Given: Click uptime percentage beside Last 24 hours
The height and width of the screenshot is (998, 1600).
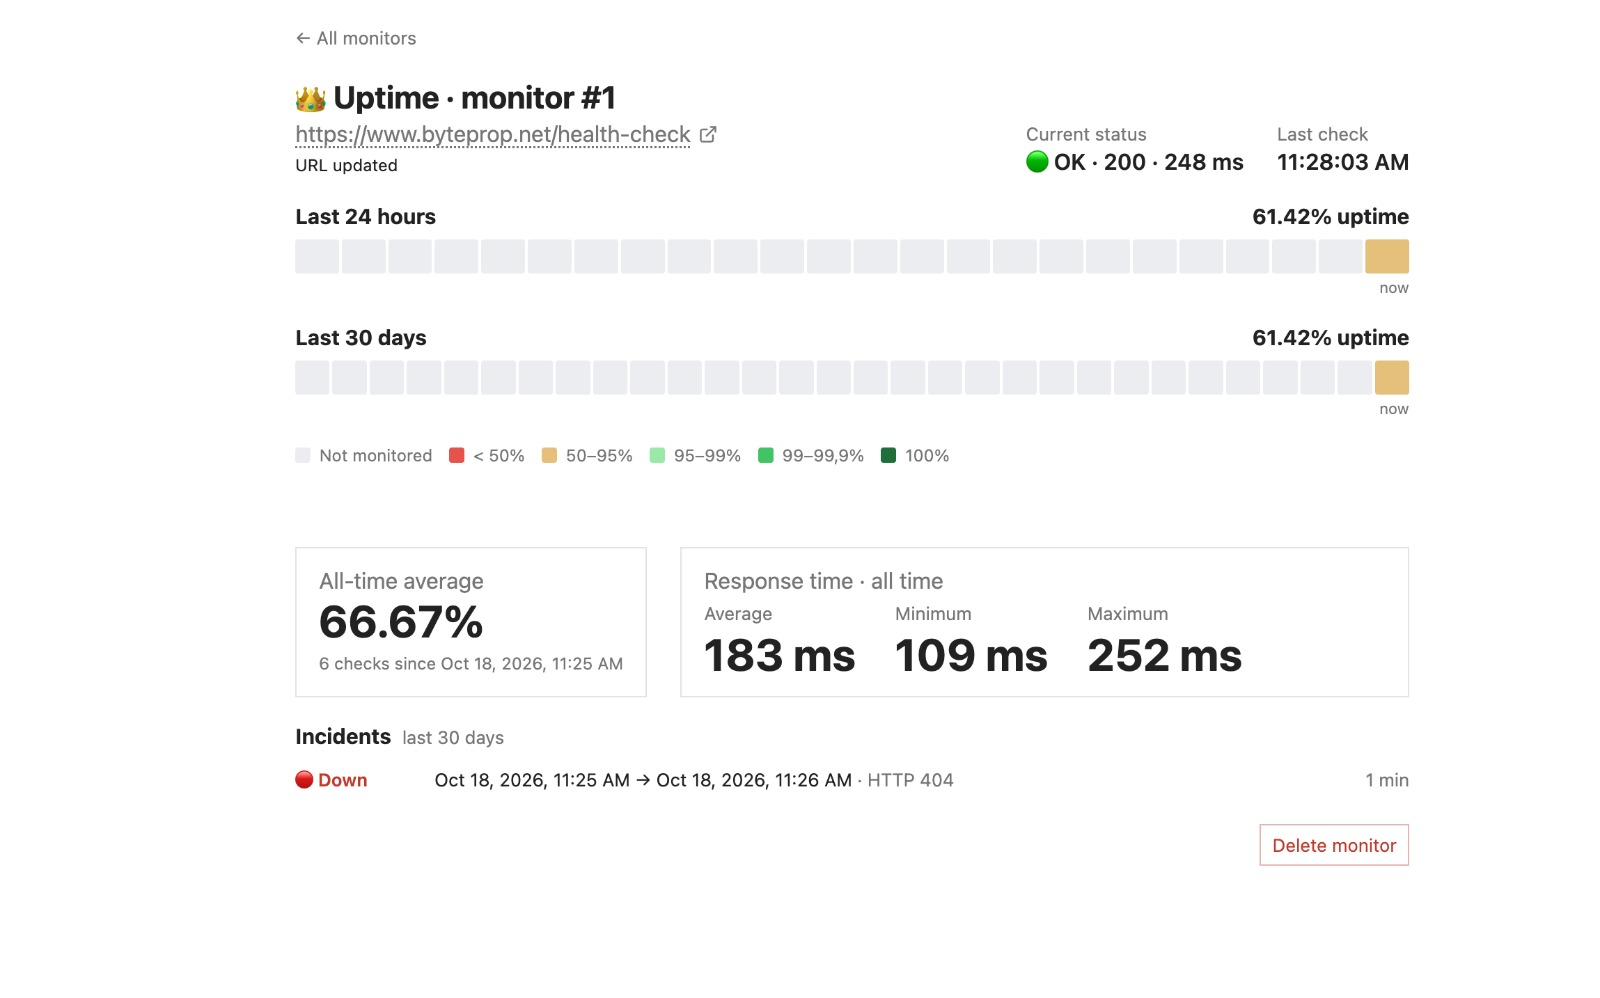Looking at the screenshot, I should (1331, 217).
